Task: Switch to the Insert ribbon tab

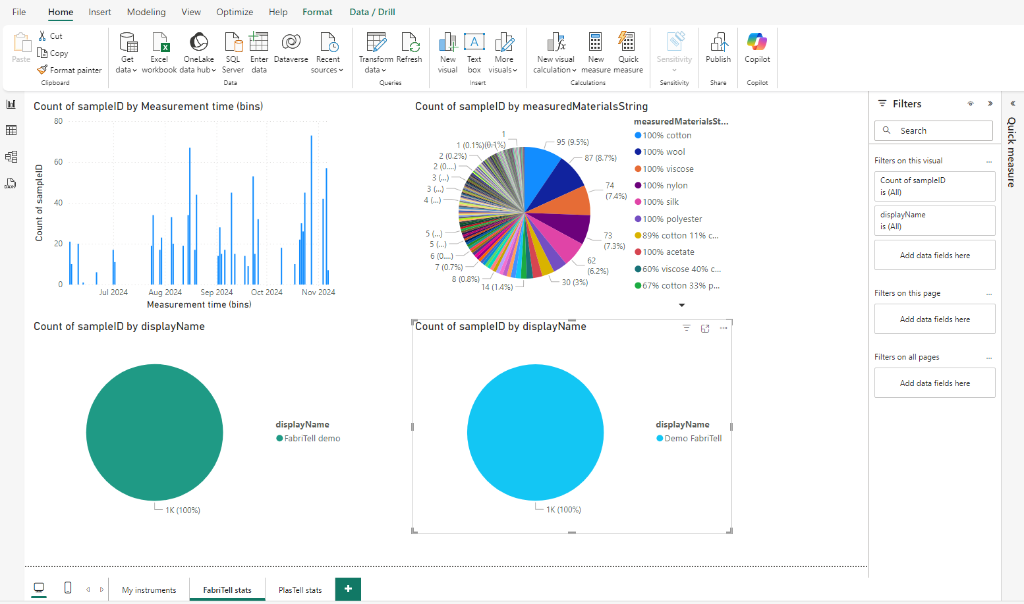Action: coord(100,12)
